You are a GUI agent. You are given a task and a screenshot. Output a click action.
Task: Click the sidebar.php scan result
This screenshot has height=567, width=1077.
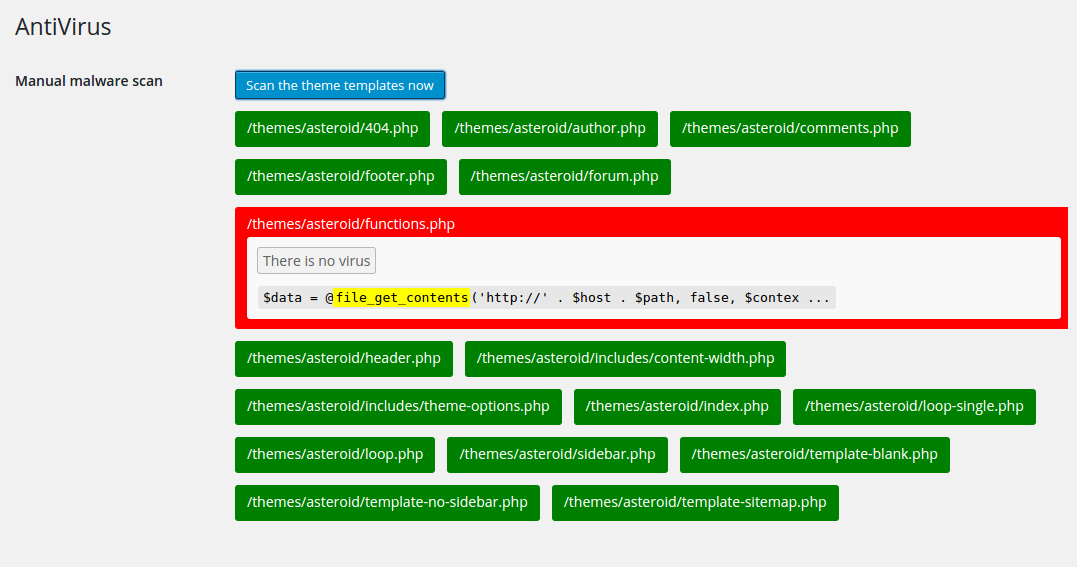tap(557, 454)
